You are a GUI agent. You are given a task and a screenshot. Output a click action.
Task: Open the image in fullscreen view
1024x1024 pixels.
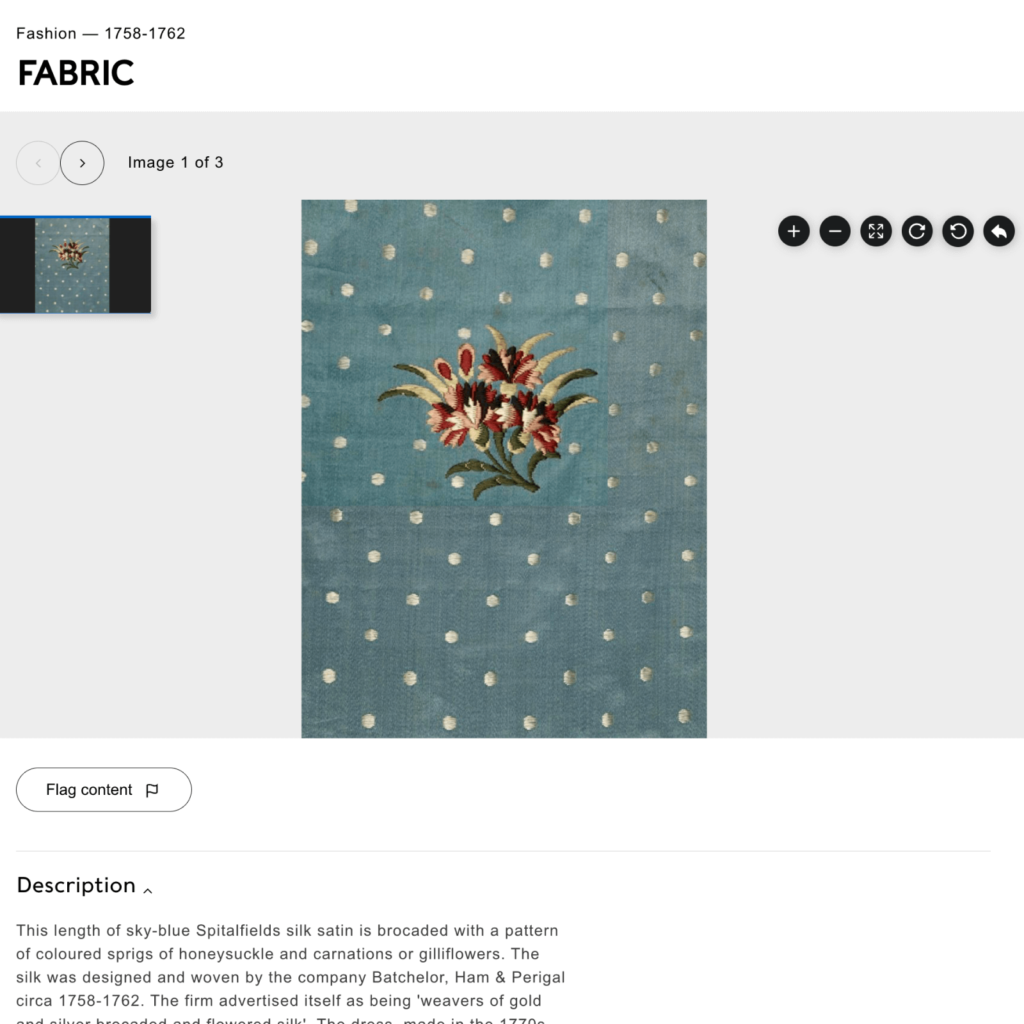click(876, 232)
